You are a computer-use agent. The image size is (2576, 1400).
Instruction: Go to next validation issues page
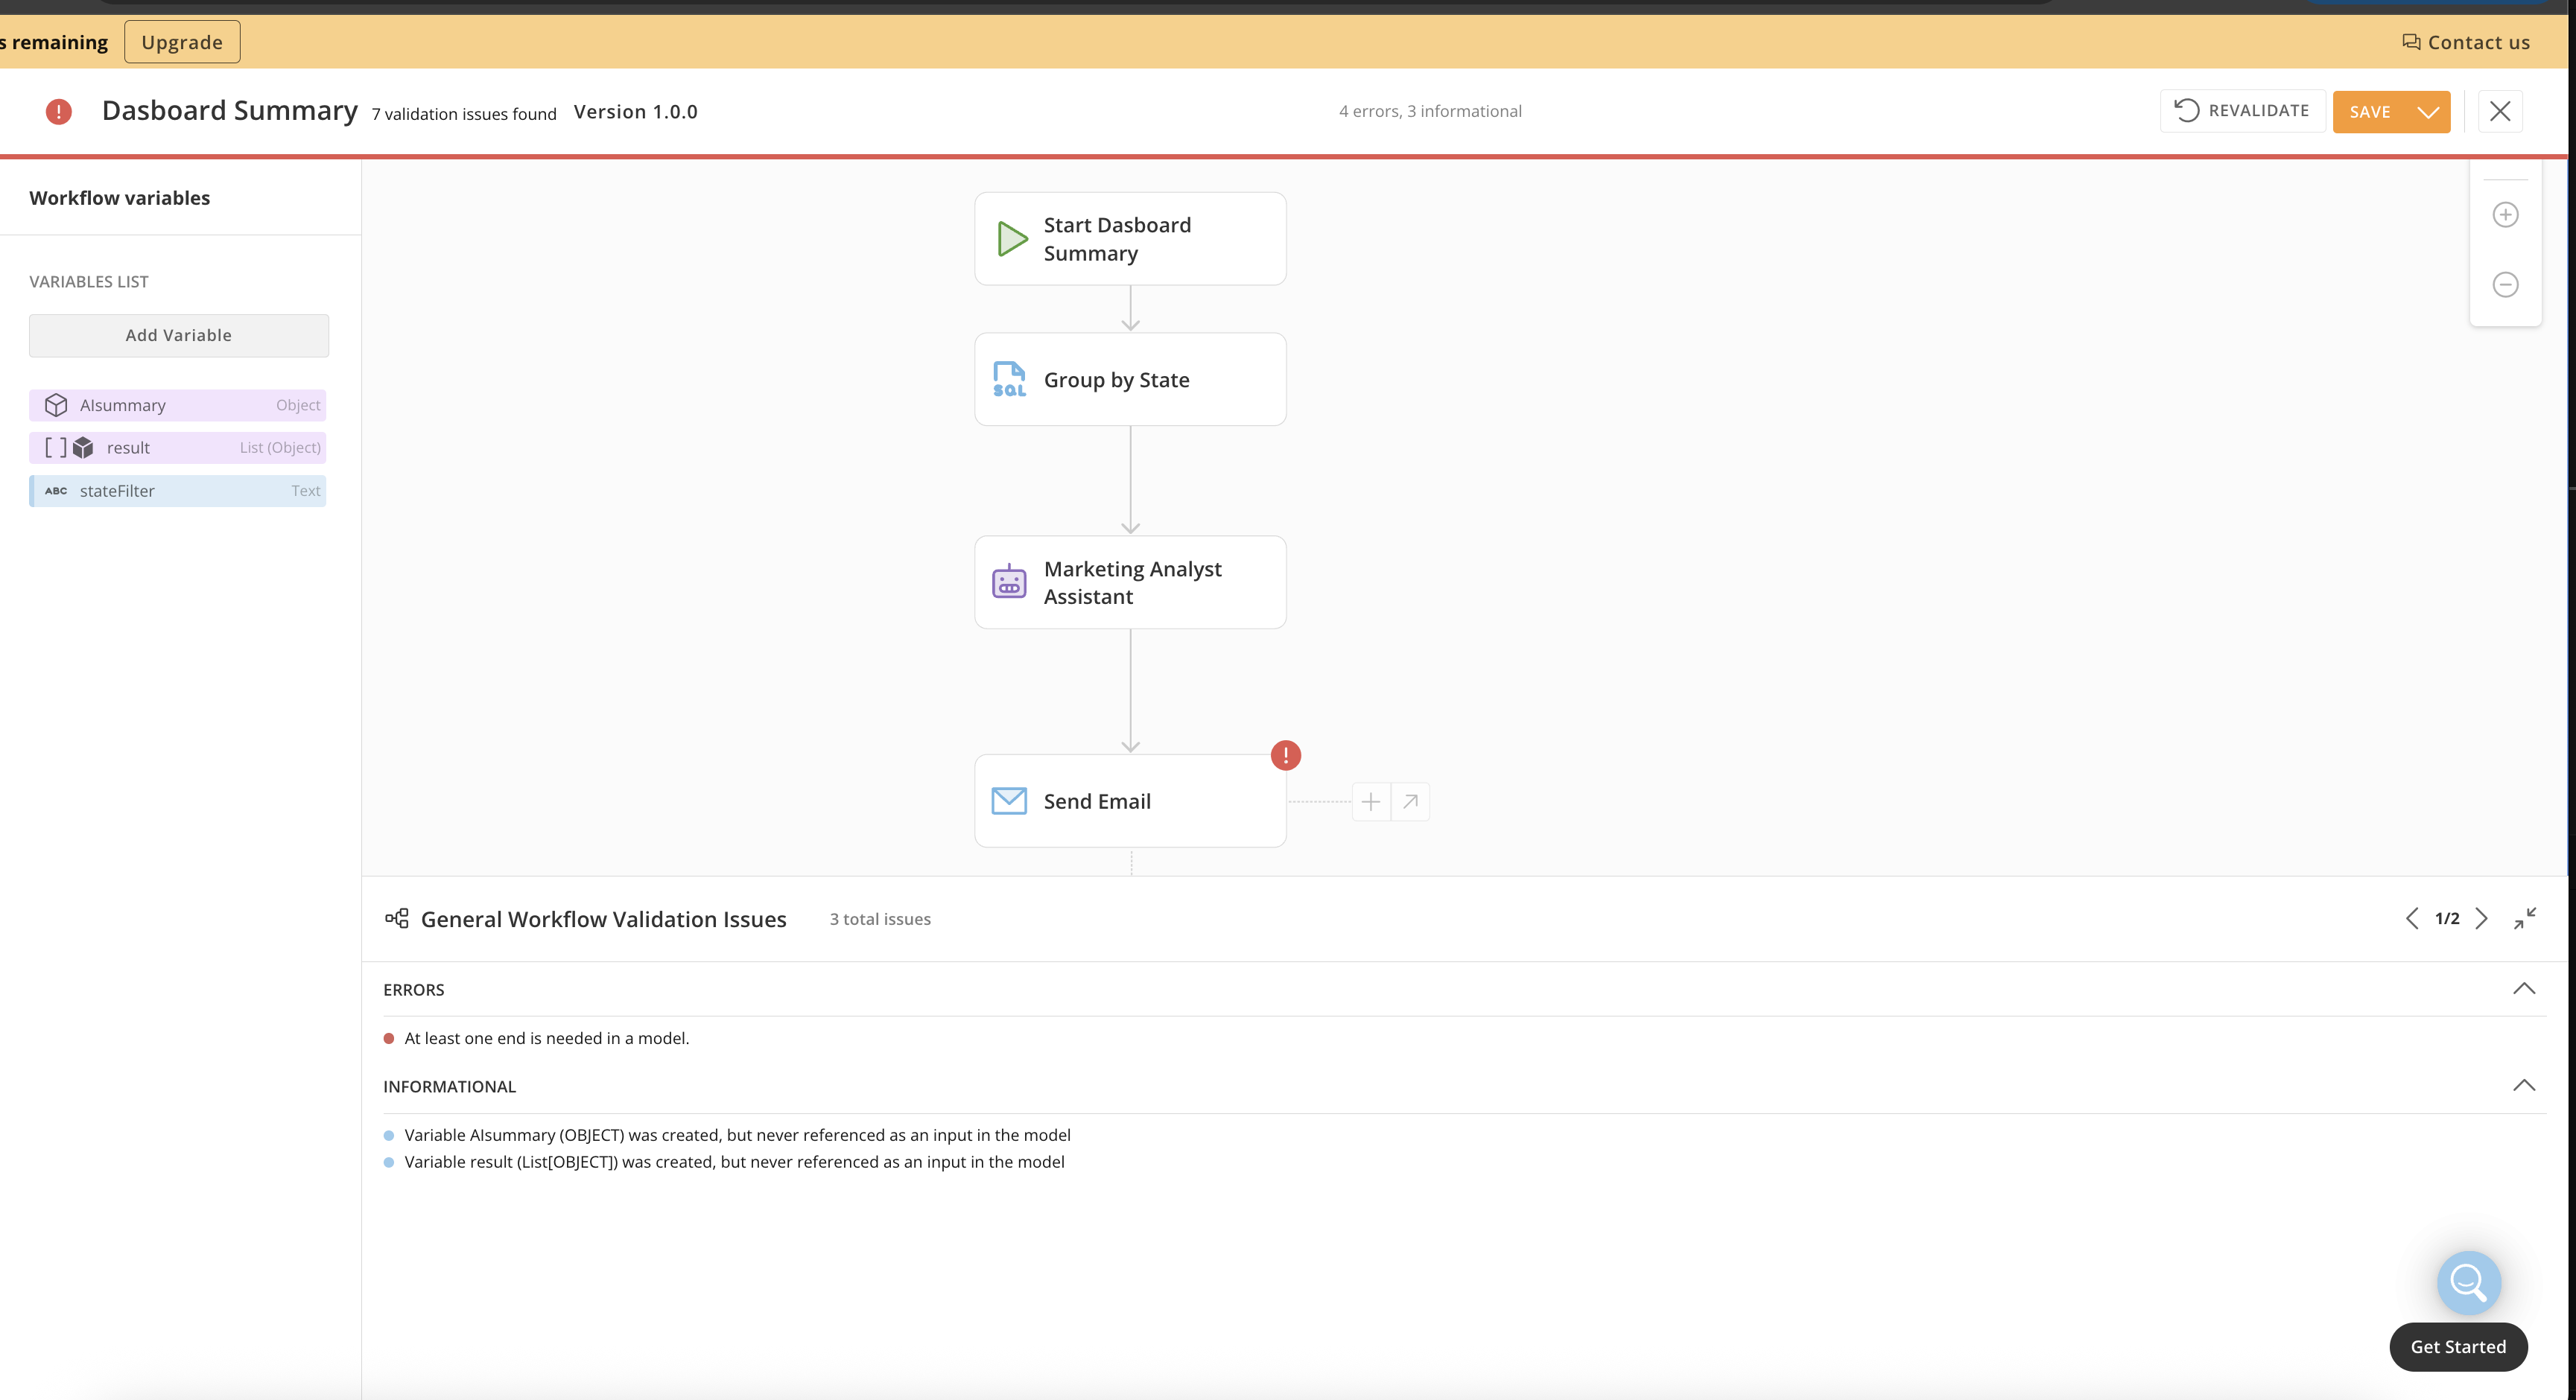[x=2481, y=918]
